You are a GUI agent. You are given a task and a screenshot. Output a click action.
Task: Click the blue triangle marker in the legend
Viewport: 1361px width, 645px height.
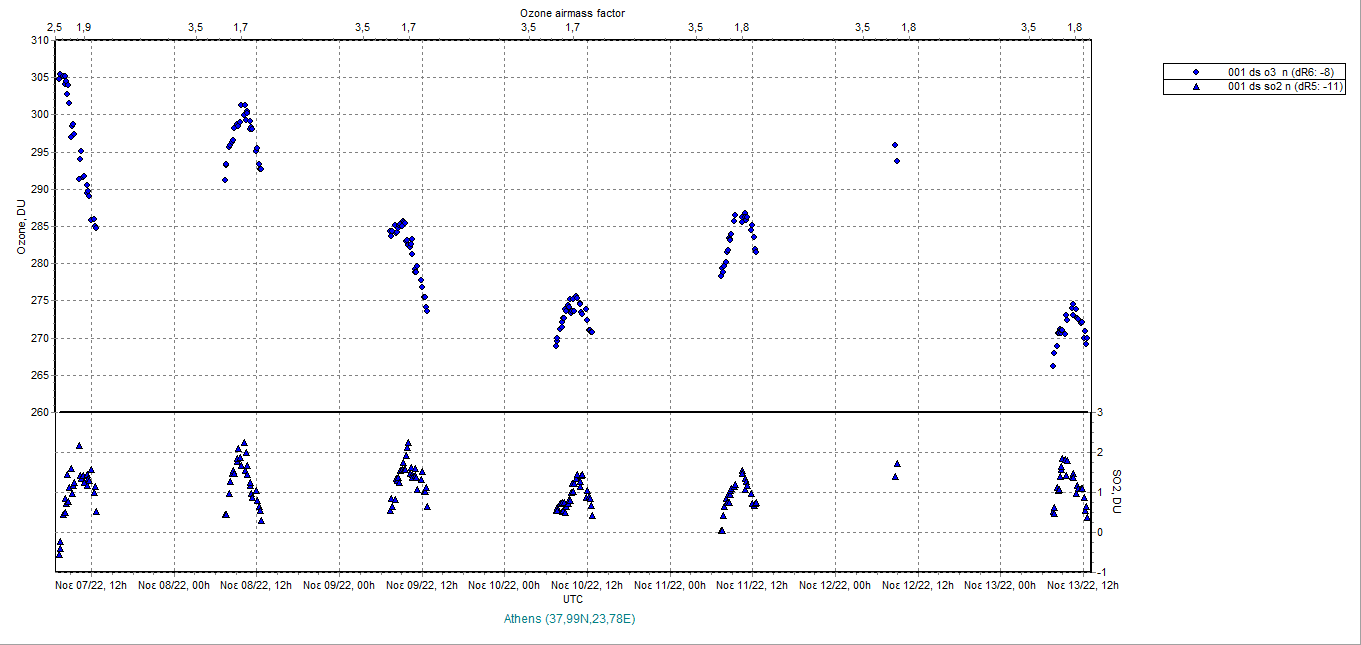tap(1195, 87)
